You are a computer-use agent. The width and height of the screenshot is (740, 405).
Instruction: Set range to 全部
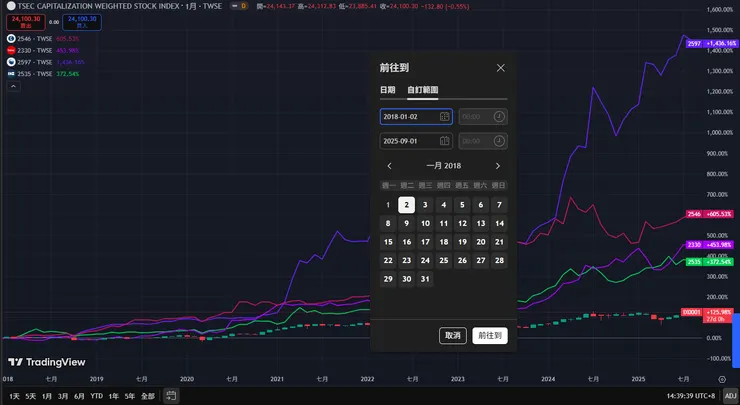pyautogui.click(x=148, y=396)
